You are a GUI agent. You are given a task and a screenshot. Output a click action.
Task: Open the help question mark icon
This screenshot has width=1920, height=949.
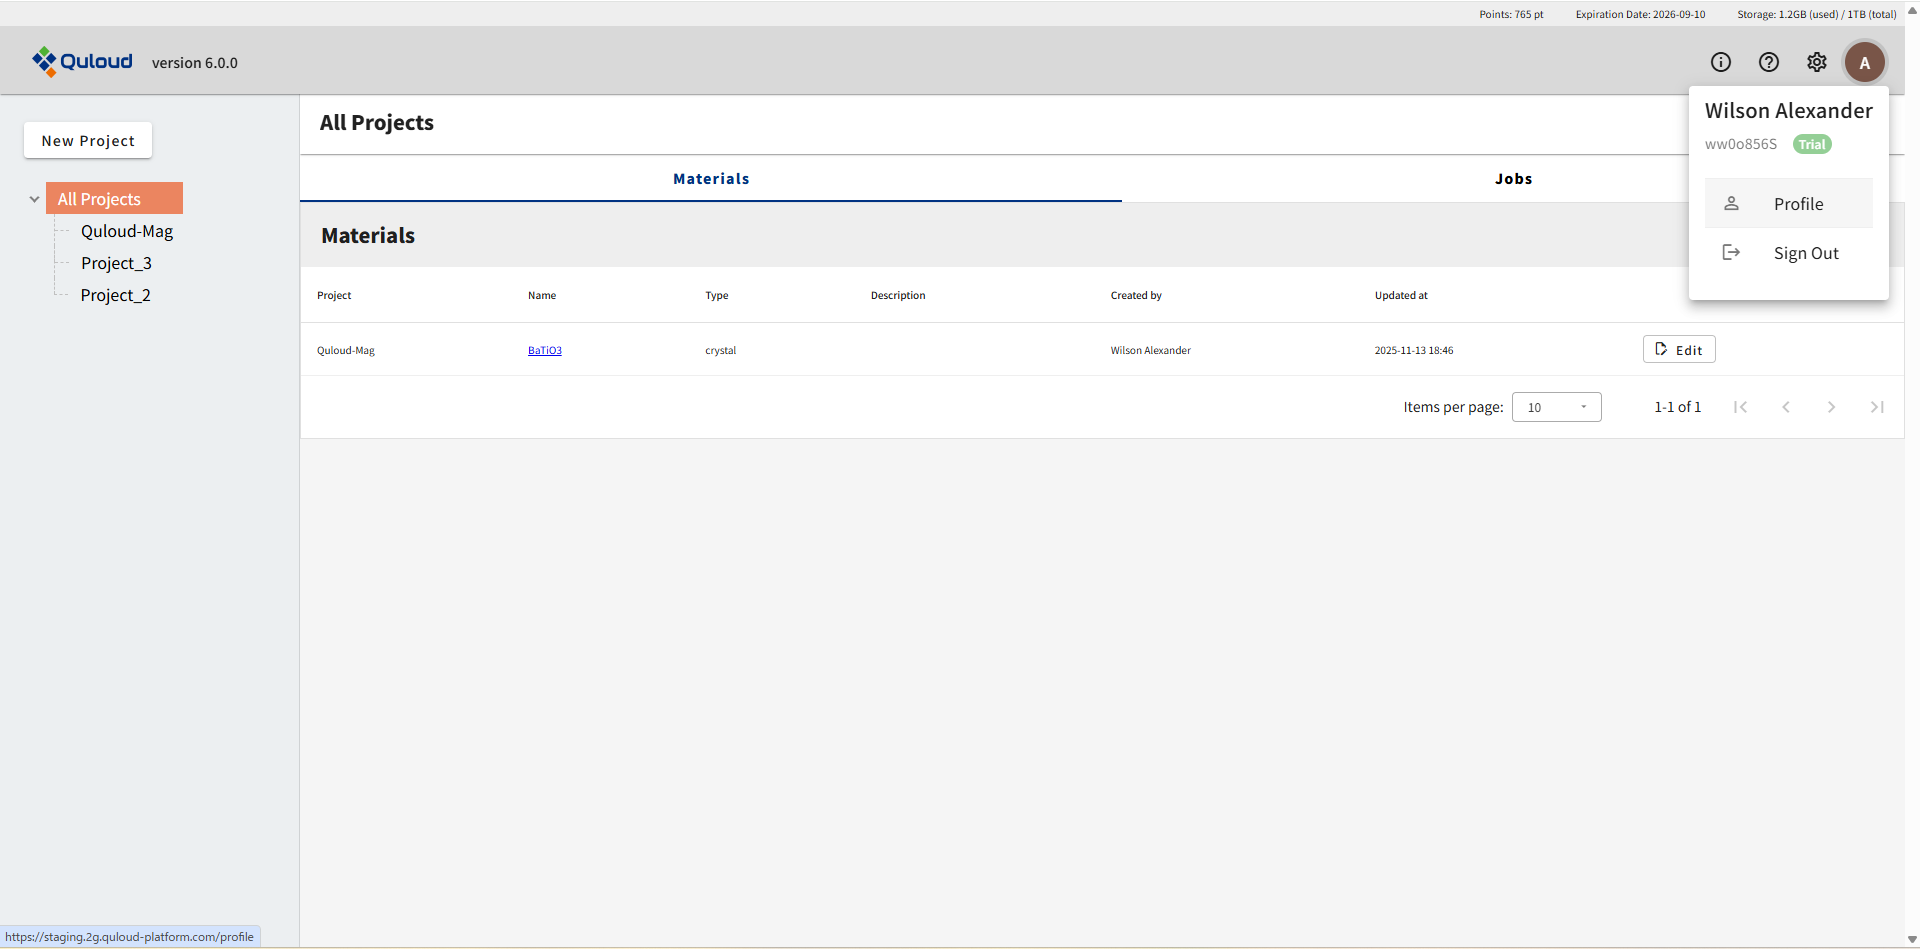pyautogui.click(x=1768, y=62)
